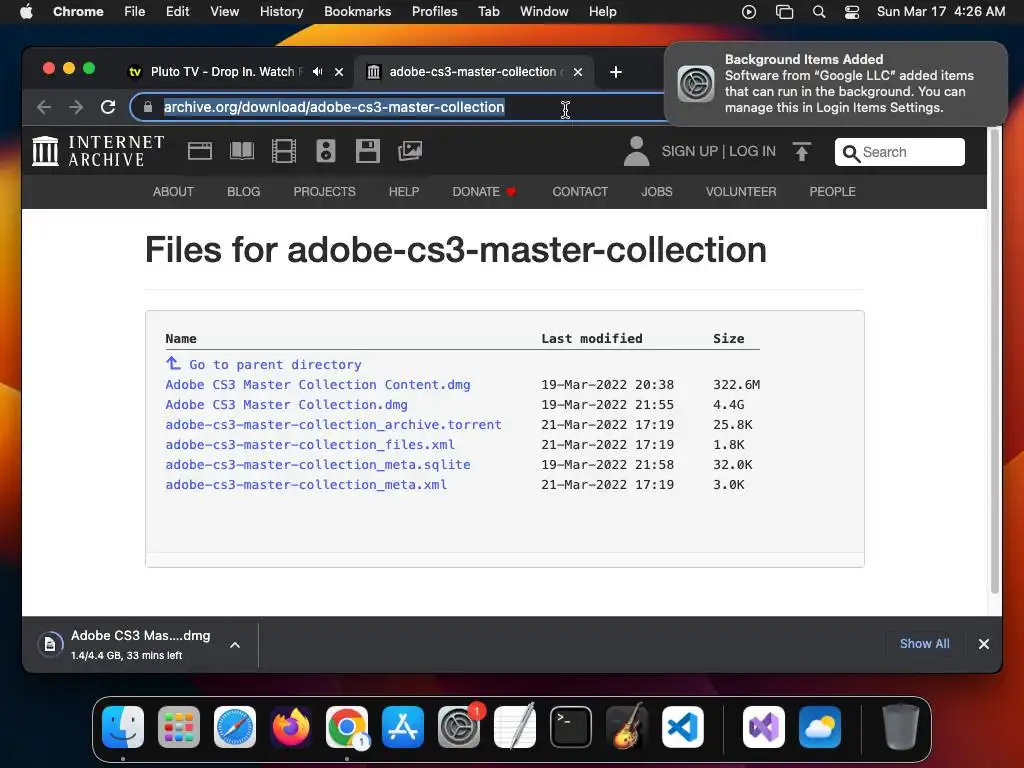Open the ABOUT page
The image size is (1024, 768).
[173, 192]
